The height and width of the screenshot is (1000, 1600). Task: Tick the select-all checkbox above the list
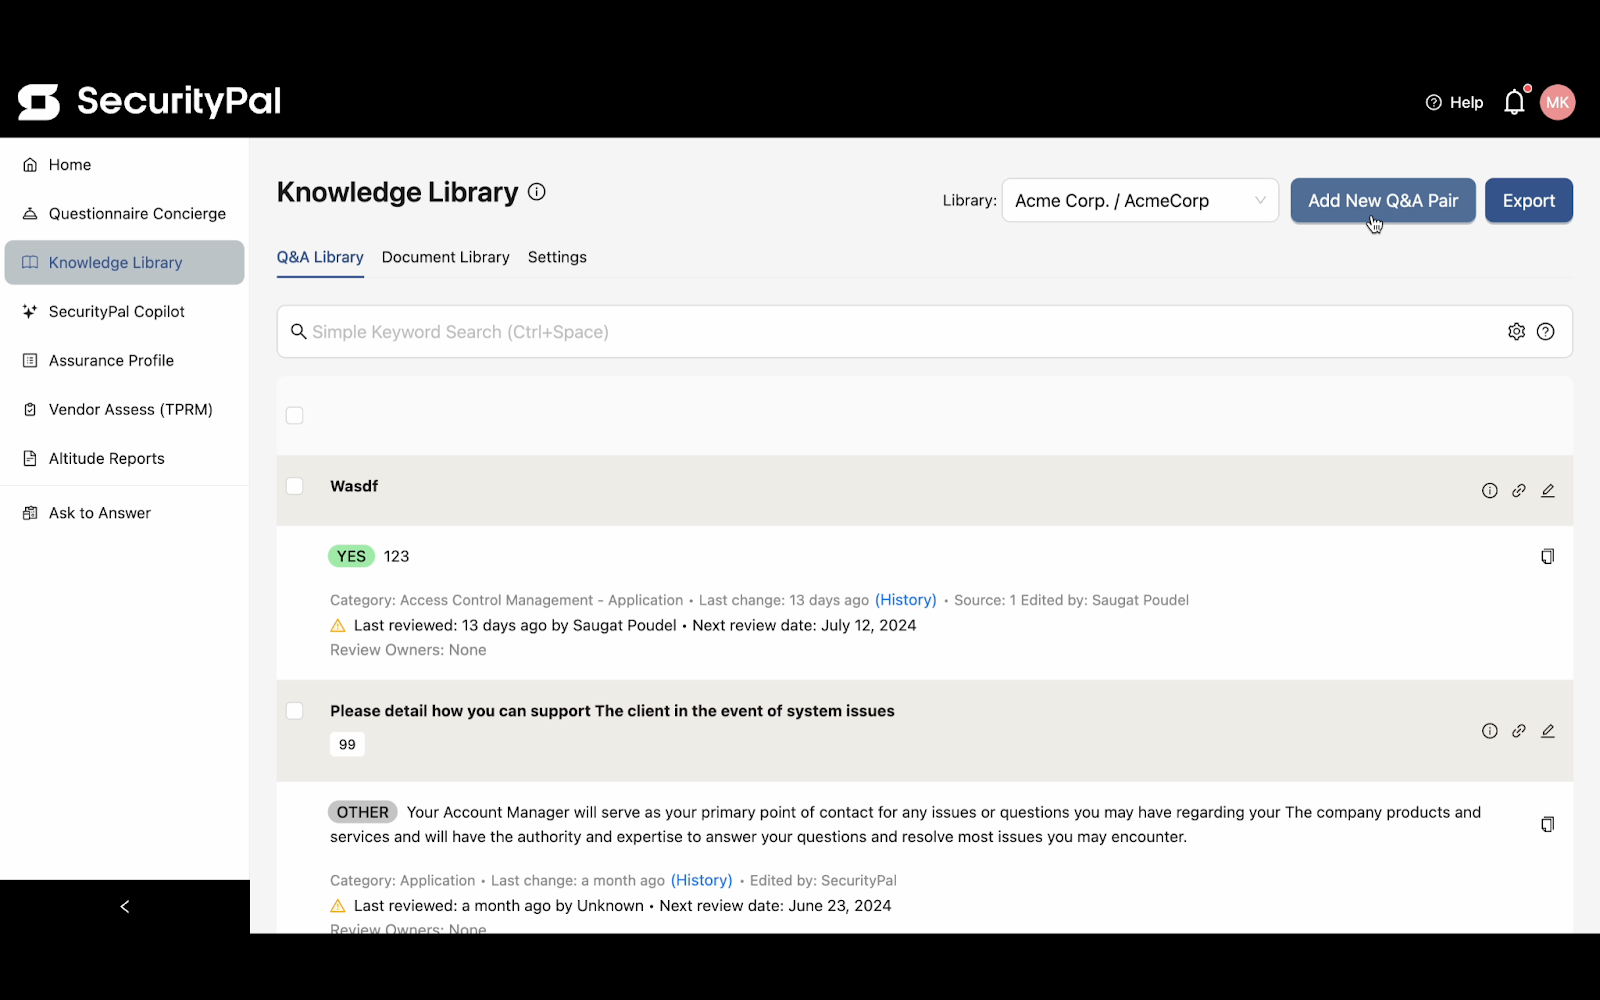pos(295,415)
